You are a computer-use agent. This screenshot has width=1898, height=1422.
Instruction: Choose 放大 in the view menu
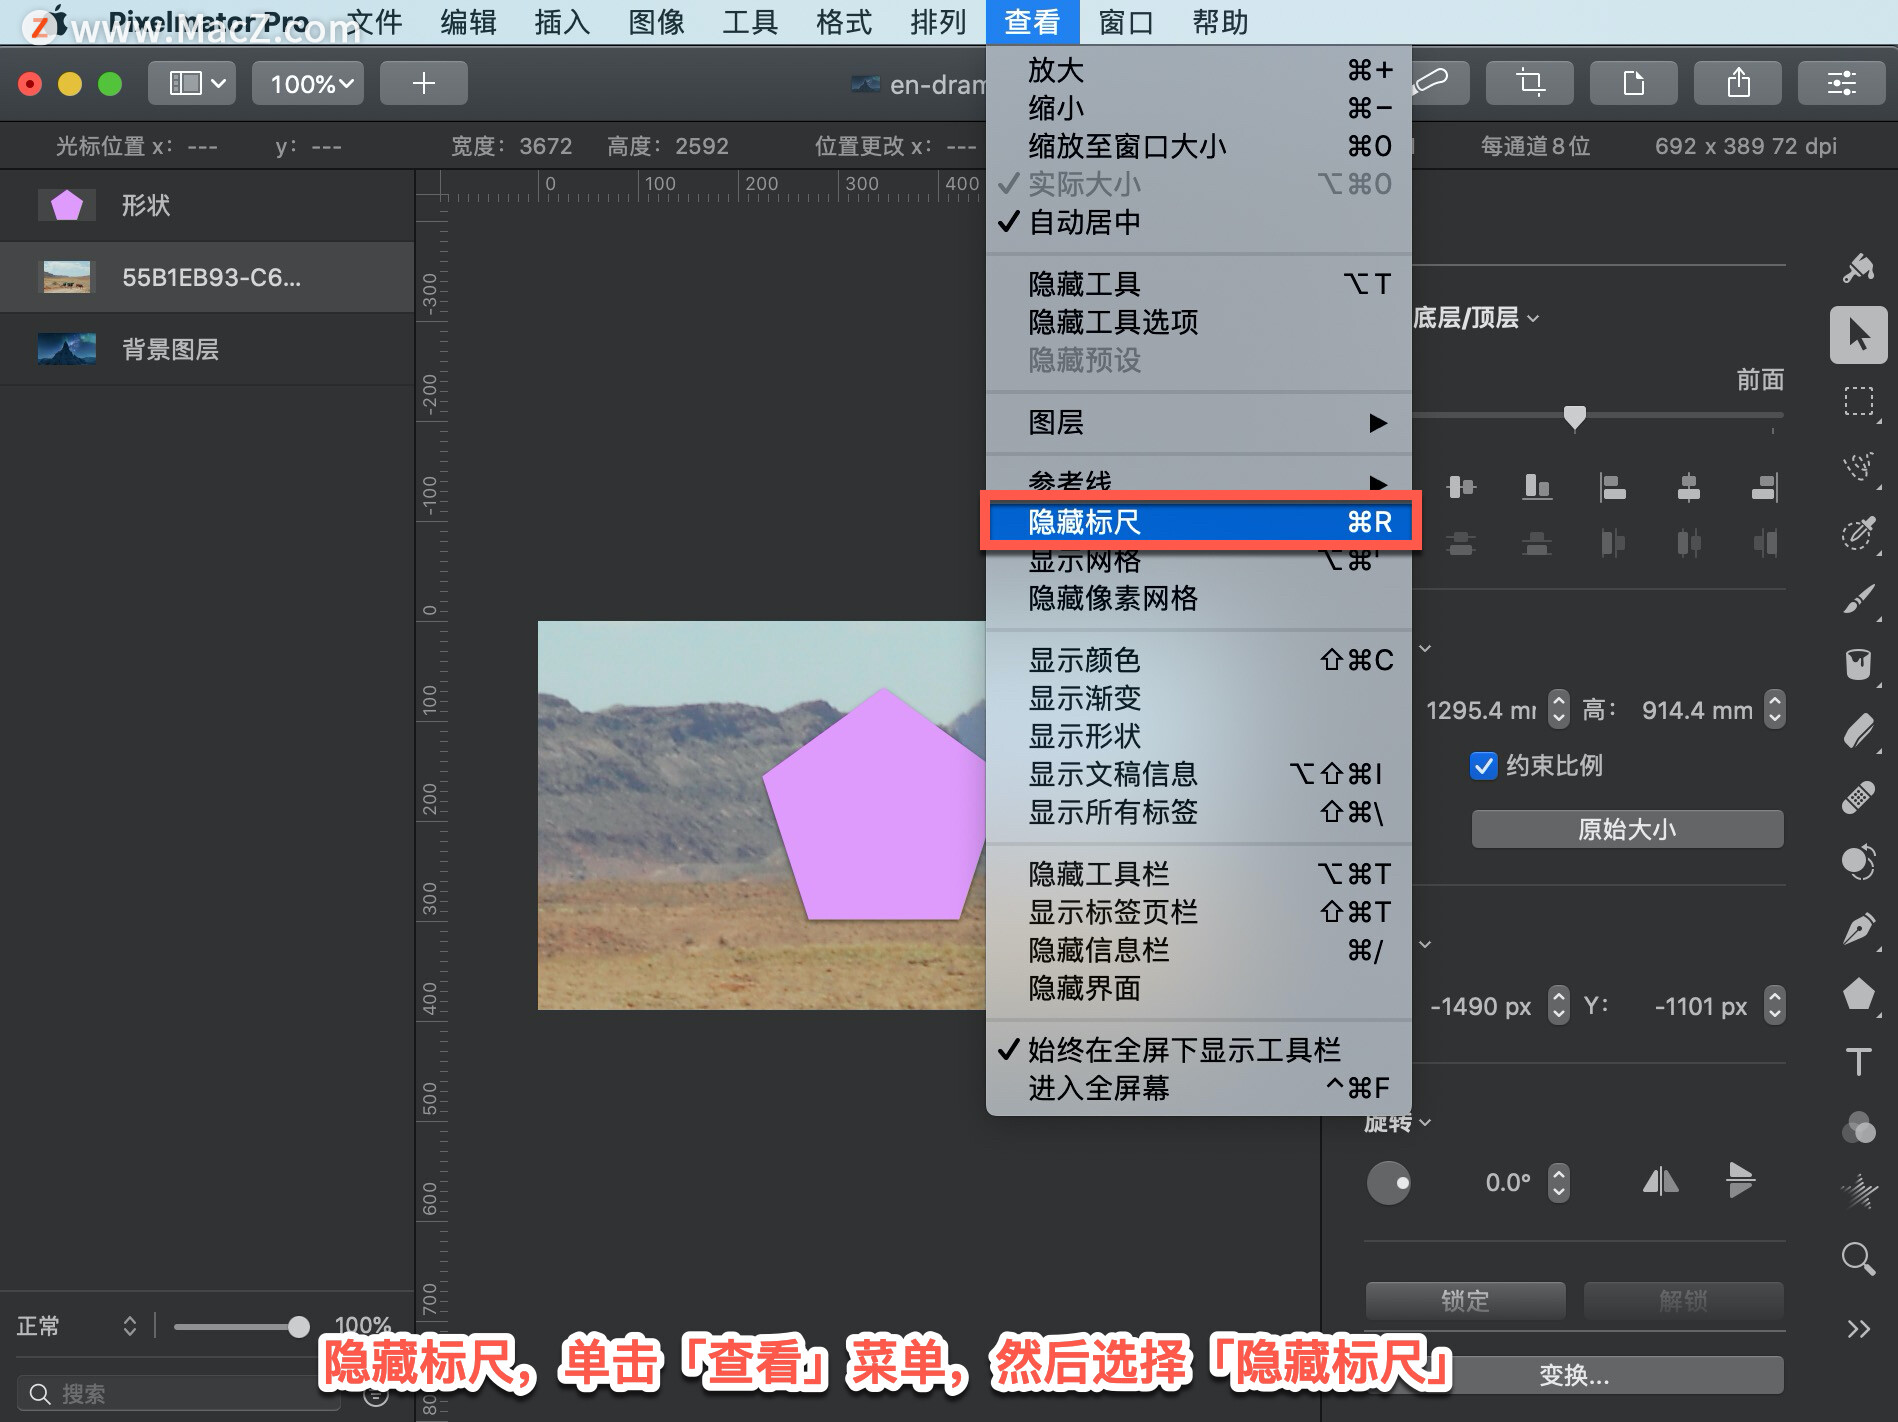coord(1198,70)
